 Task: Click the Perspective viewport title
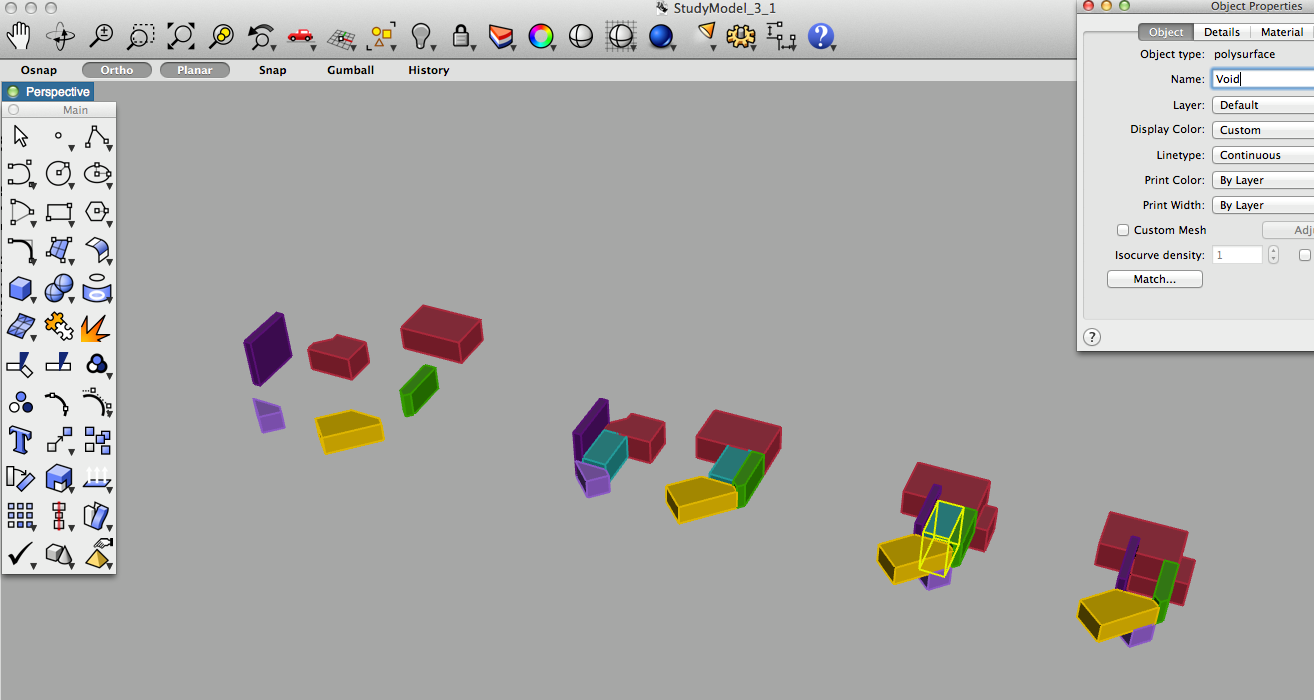pos(57,92)
